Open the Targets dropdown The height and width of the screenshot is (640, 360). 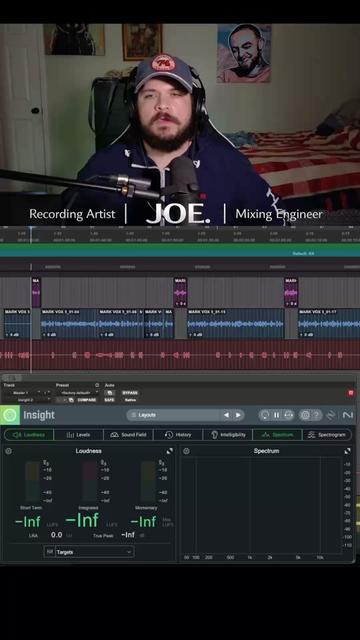94,552
